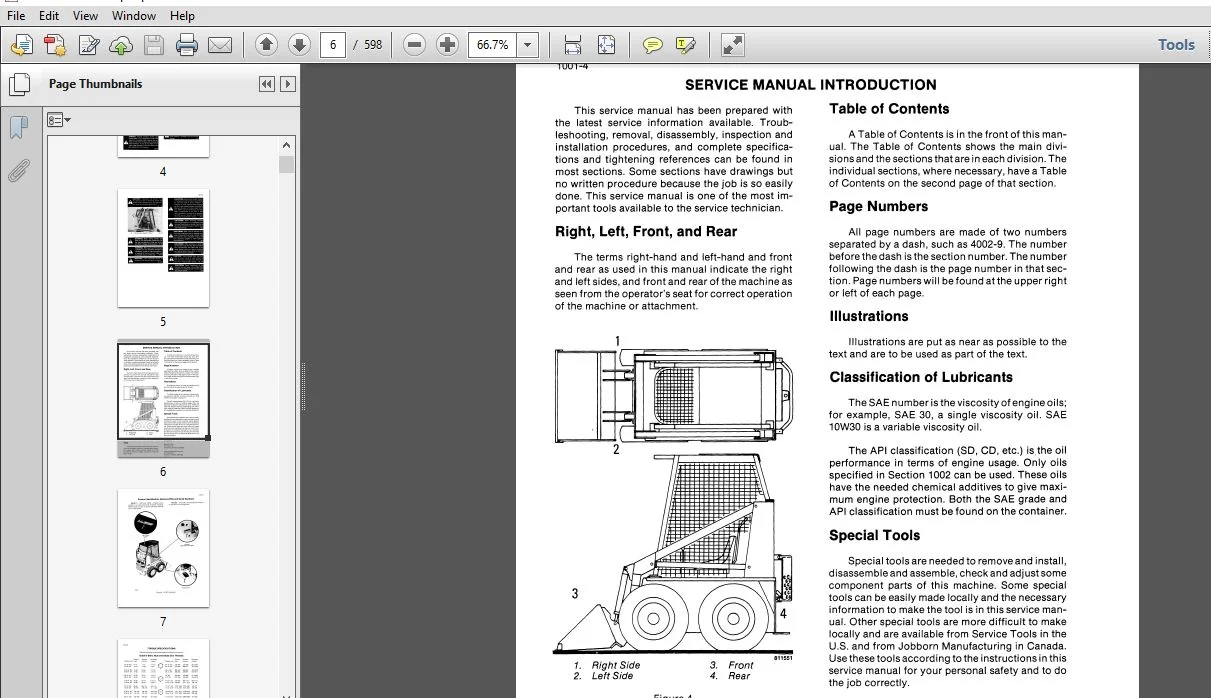This screenshot has height=698, width=1211.
Task: Select the highlight text tool
Action: pos(686,45)
